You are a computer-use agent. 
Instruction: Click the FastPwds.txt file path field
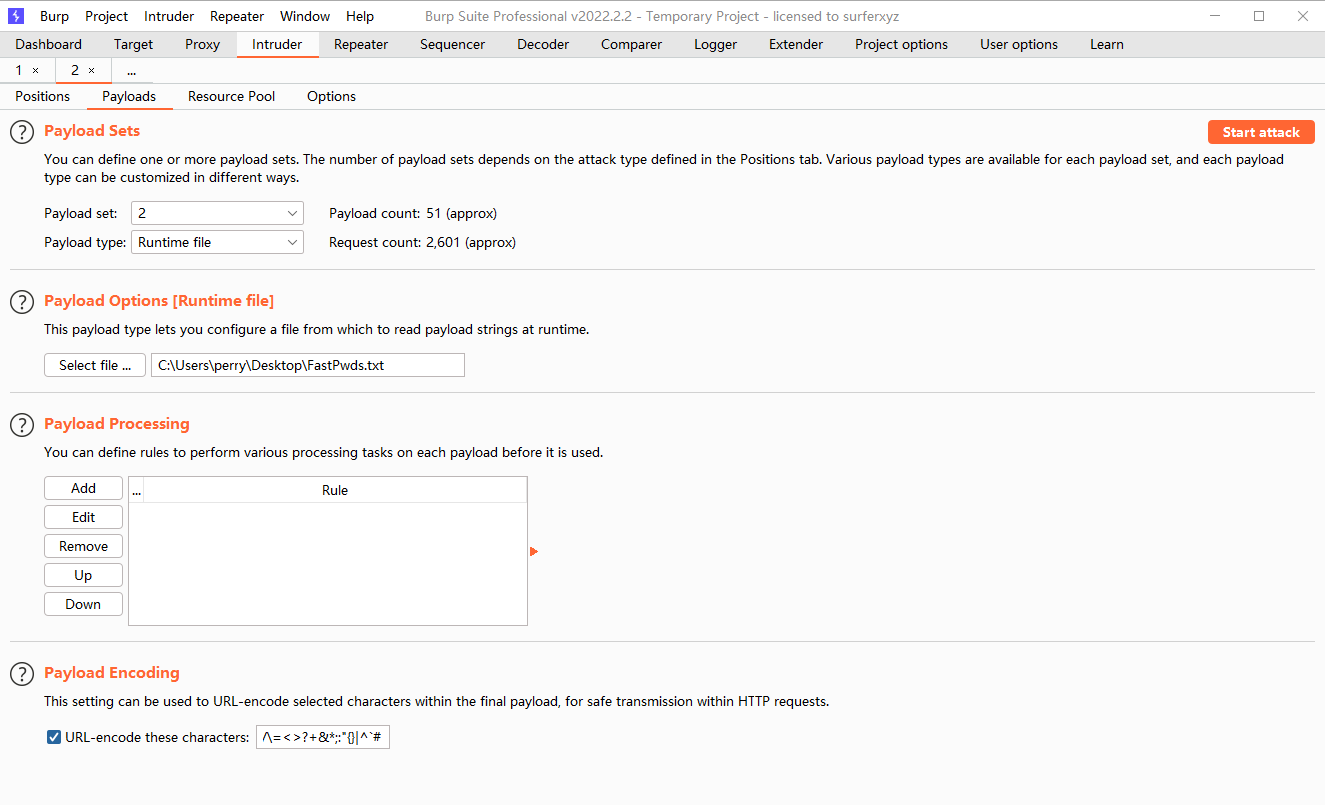(x=307, y=365)
